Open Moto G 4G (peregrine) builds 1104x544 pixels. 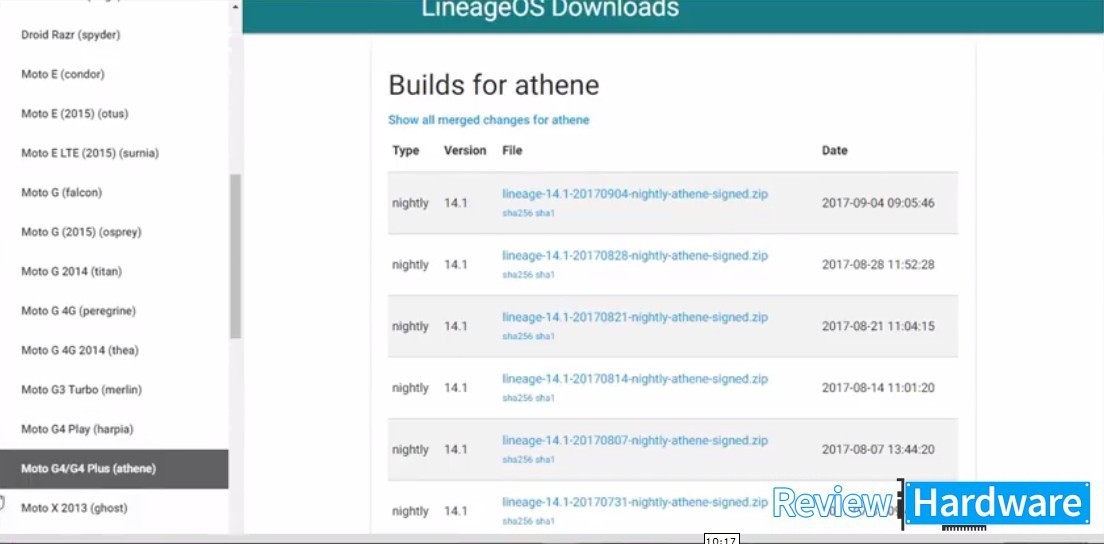[78, 311]
